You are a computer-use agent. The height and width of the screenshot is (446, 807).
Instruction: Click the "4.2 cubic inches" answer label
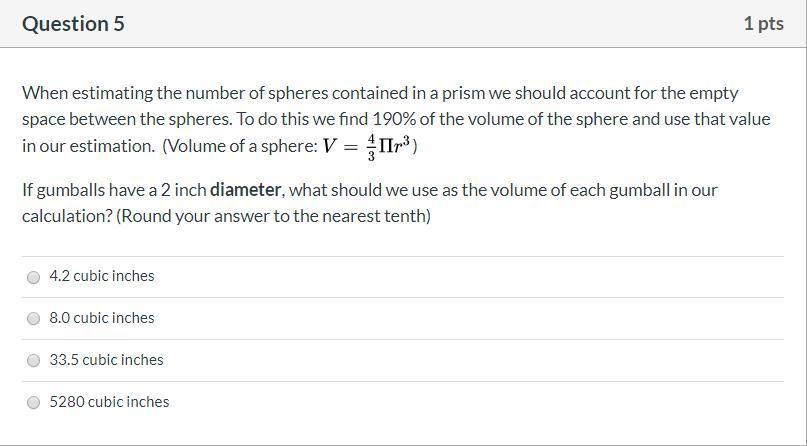pyautogui.click(x=102, y=276)
